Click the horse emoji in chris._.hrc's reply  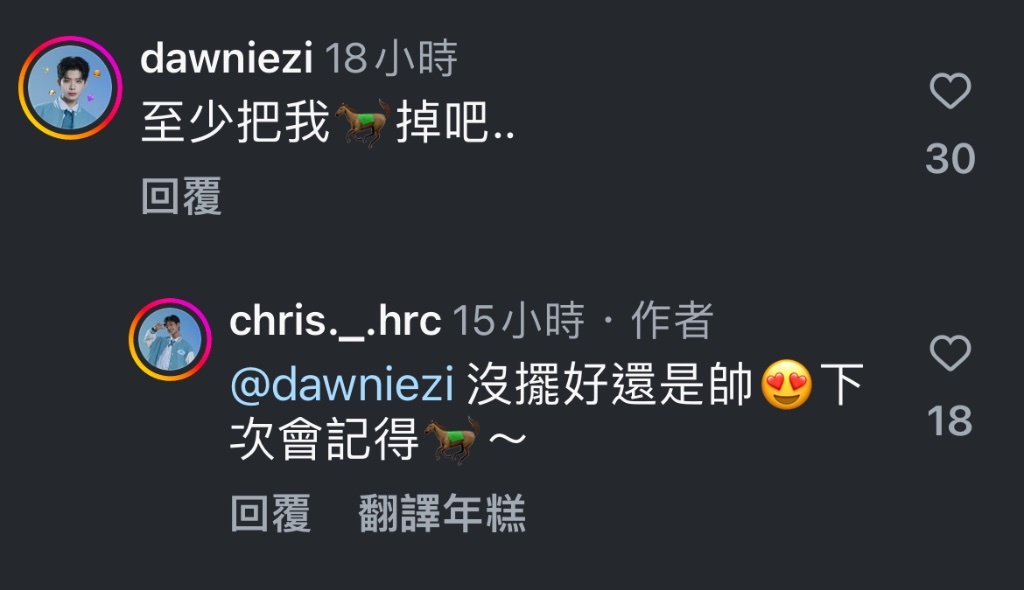453,441
